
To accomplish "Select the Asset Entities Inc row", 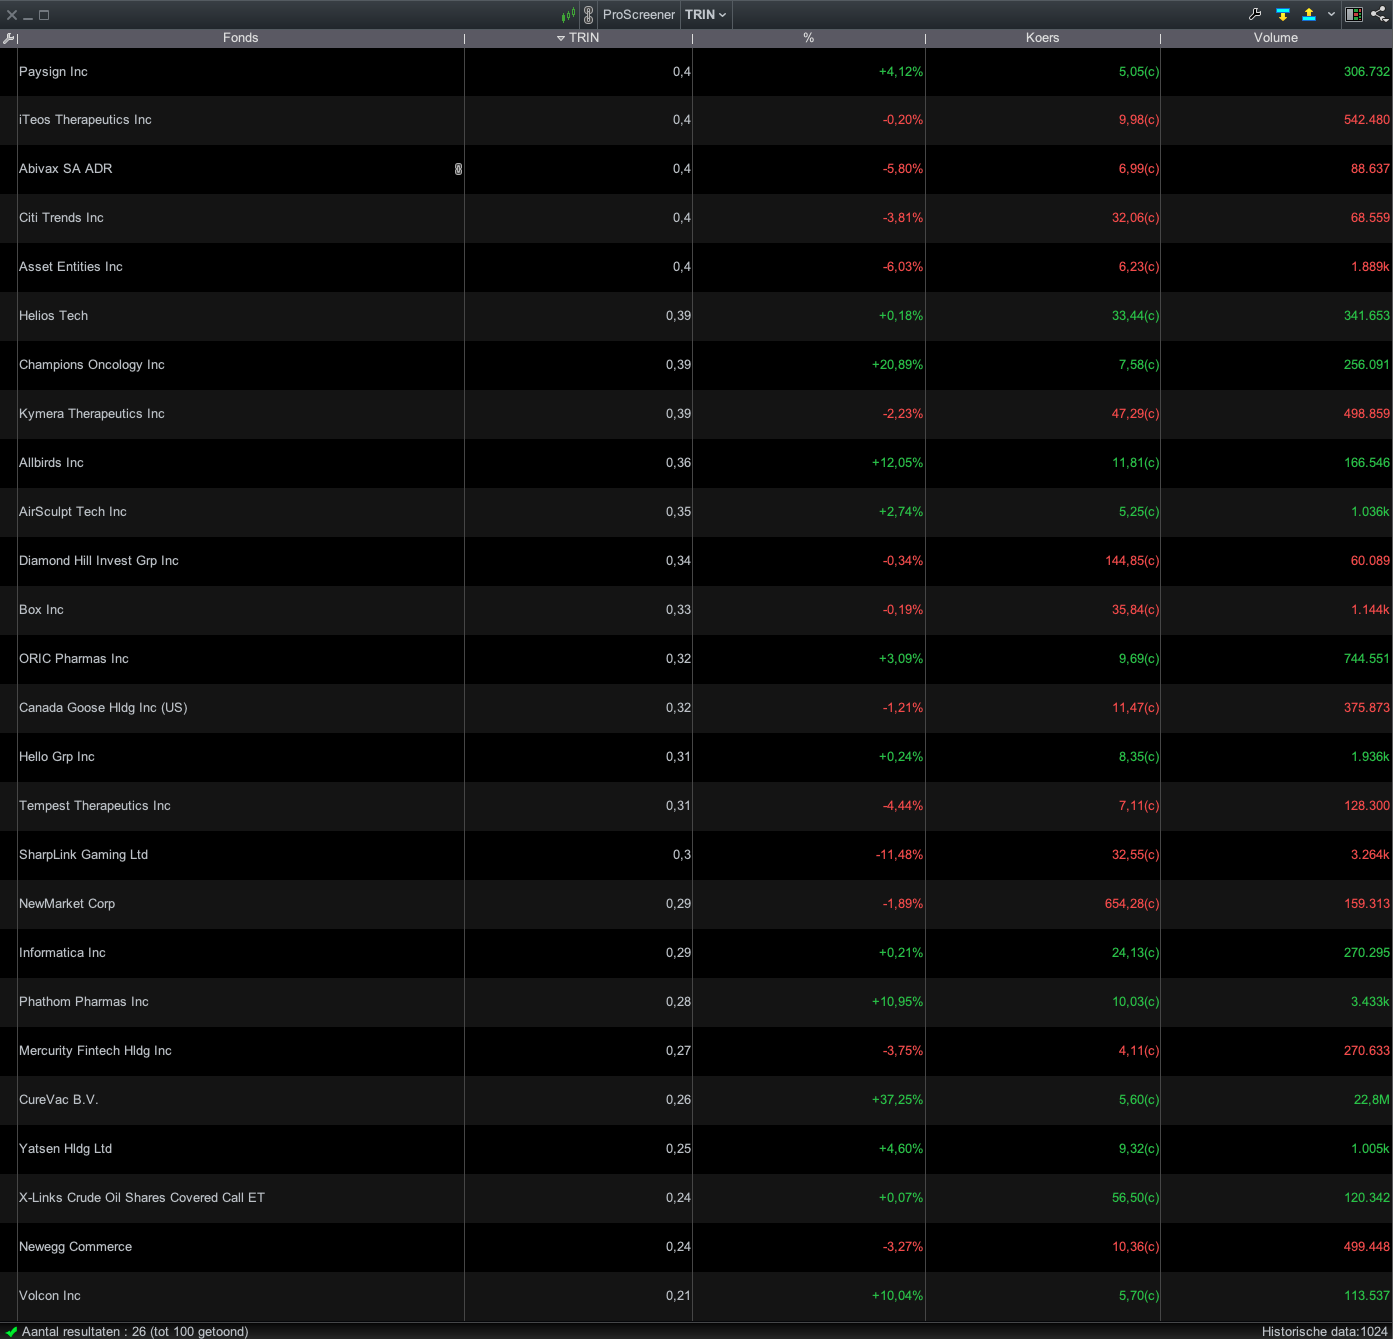I will 696,267.
